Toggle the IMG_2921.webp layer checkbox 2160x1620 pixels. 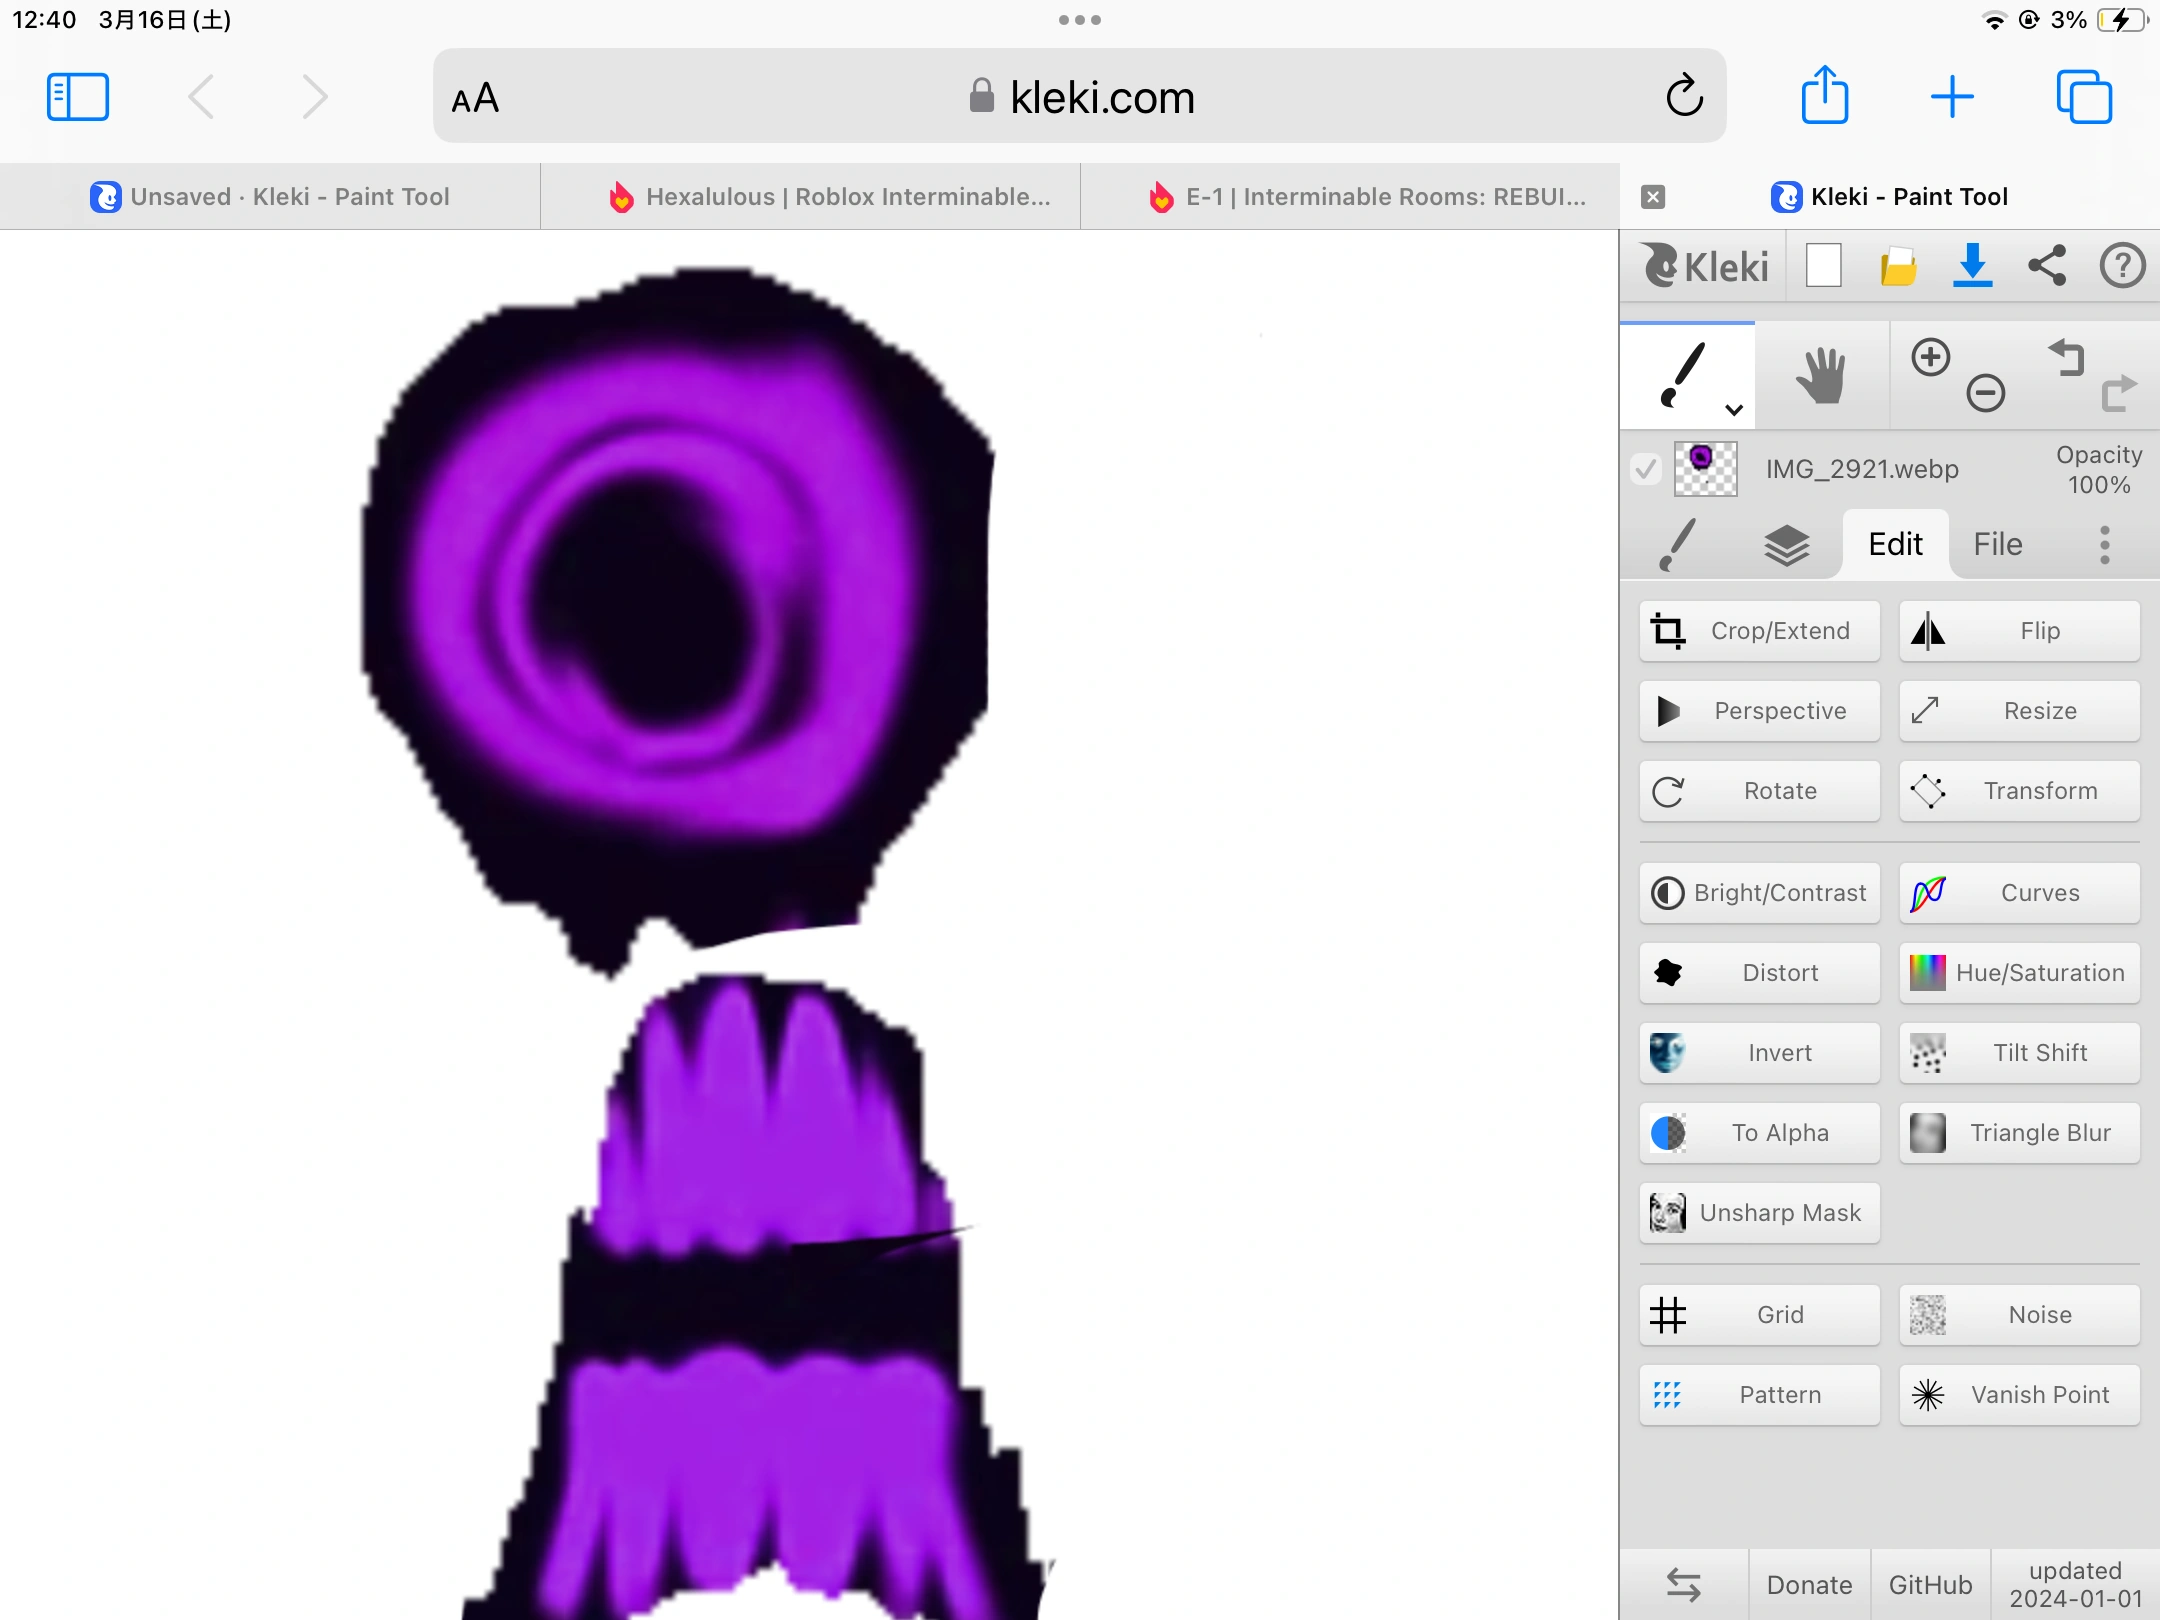pyautogui.click(x=1646, y=469)
